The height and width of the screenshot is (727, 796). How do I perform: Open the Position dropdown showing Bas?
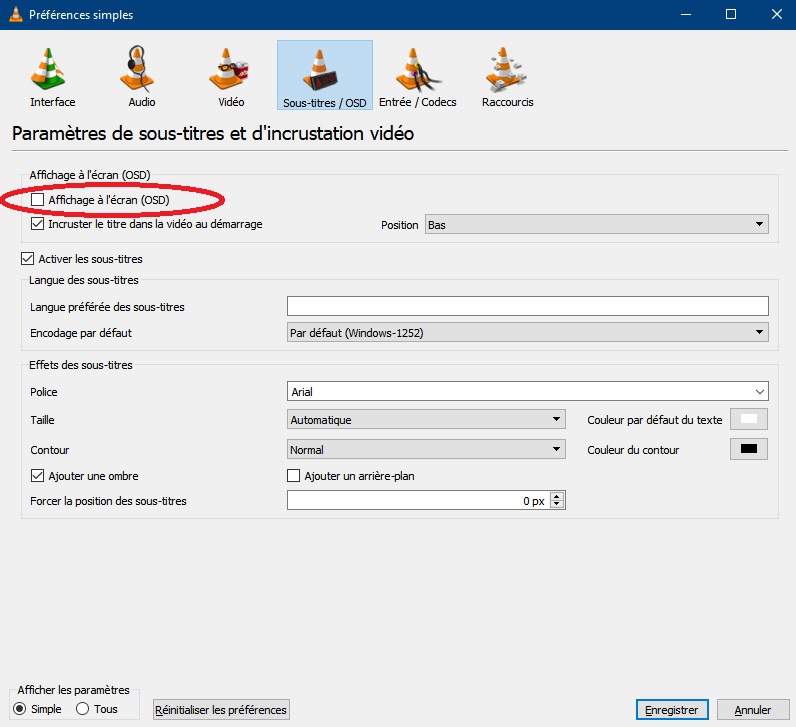pyautogui.click(x=596, y=224)
